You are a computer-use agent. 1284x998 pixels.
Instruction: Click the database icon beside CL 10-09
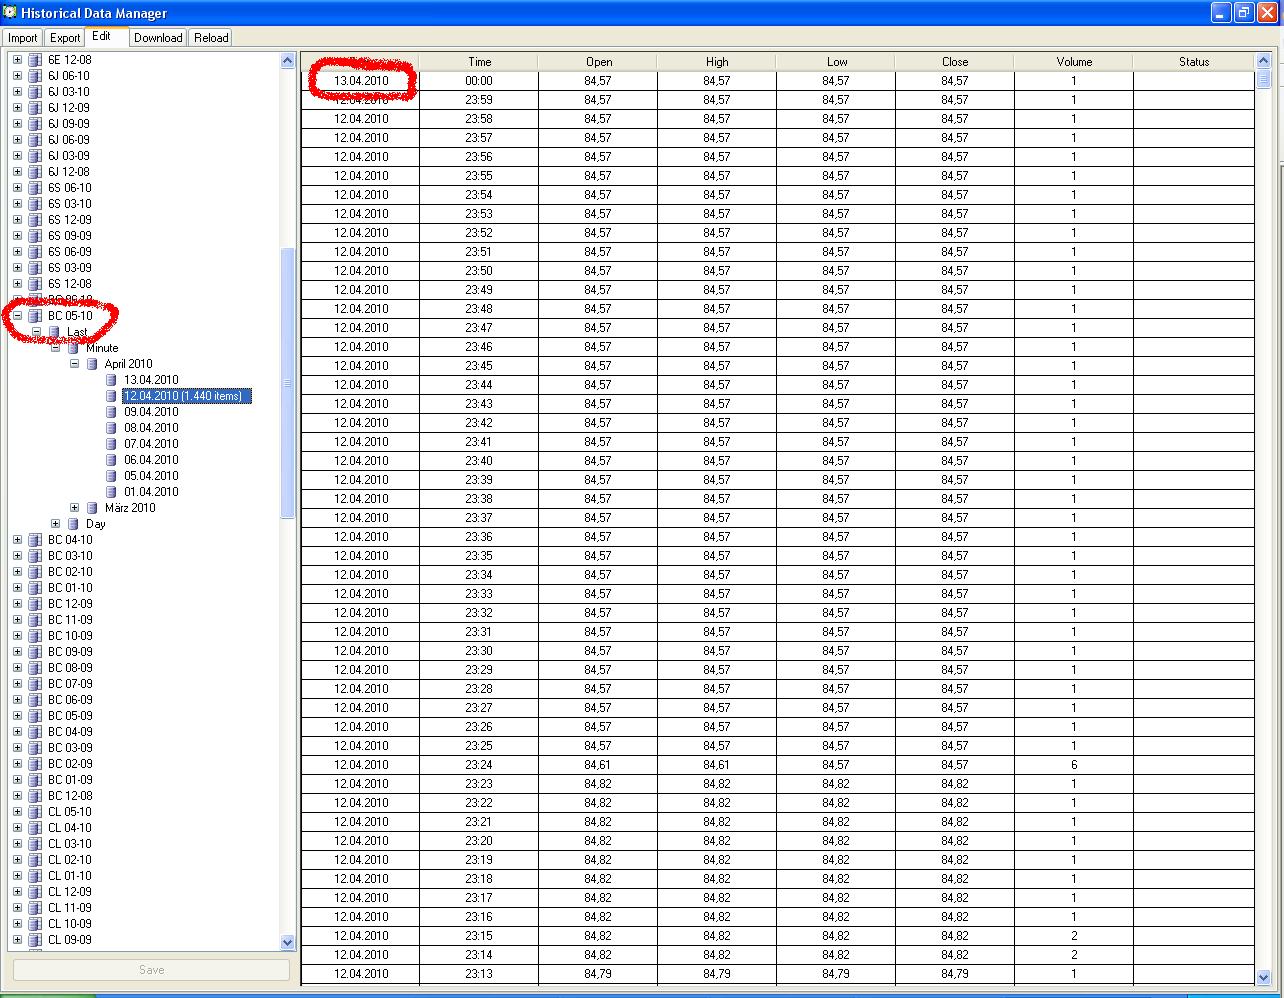[x=35, y=924]
